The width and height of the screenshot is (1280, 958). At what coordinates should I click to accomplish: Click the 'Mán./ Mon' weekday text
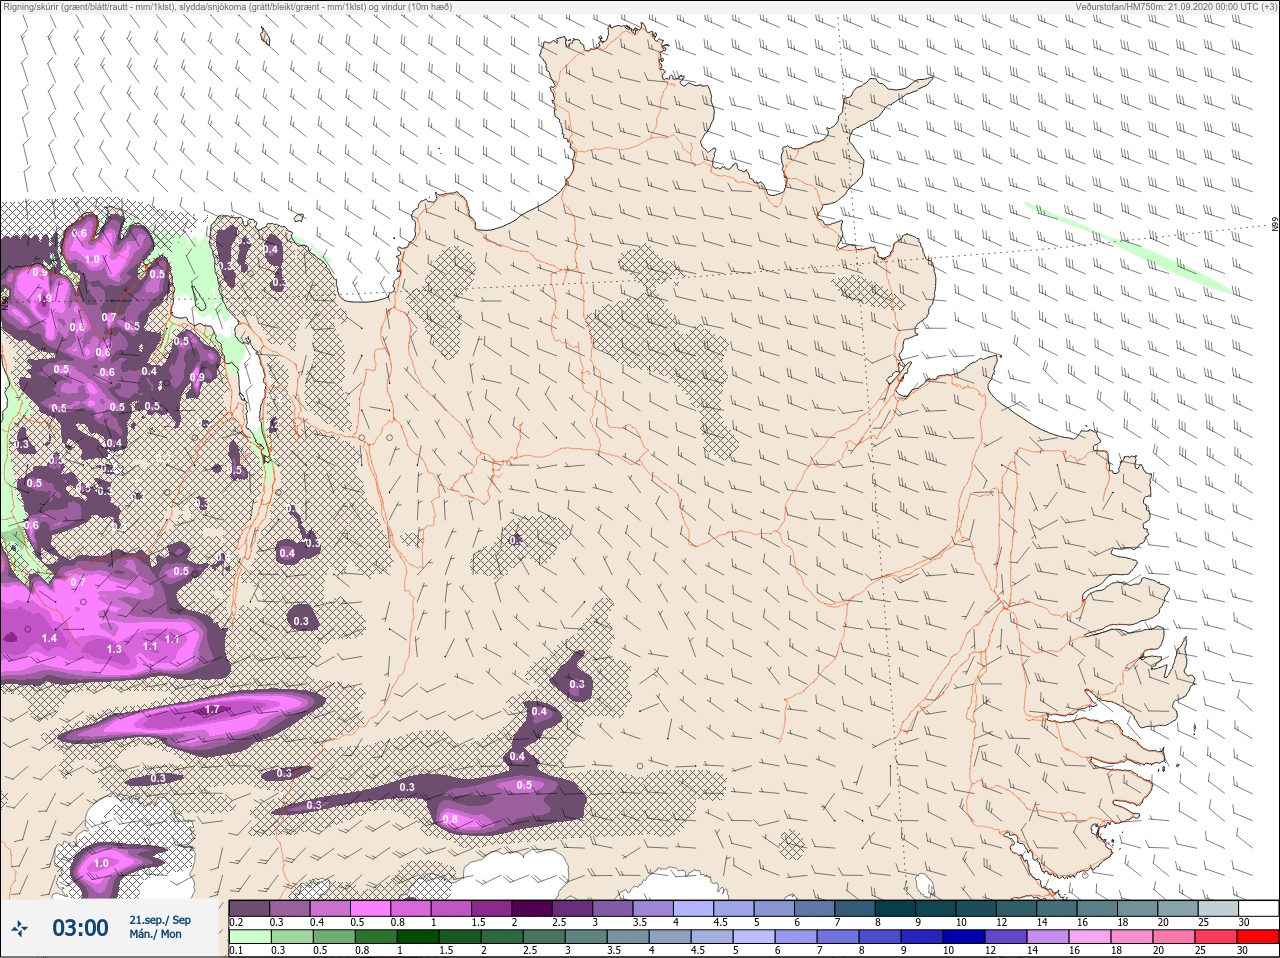point(156,934)
